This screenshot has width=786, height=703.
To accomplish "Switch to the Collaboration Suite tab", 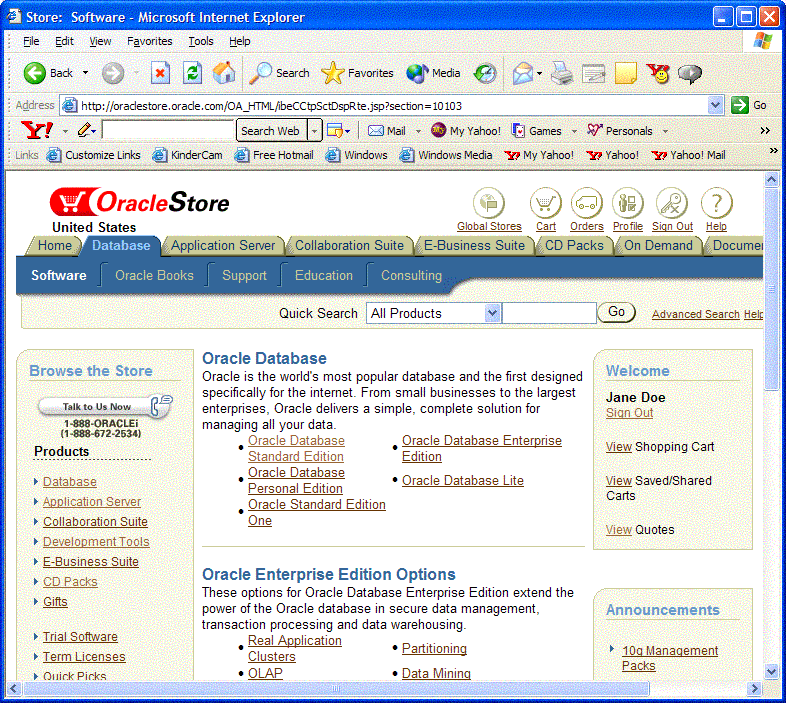I will click(349, 246).
